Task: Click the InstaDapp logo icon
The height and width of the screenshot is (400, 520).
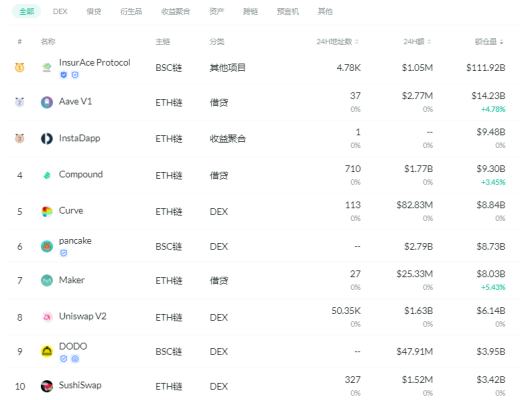Action: coord(47,138)
